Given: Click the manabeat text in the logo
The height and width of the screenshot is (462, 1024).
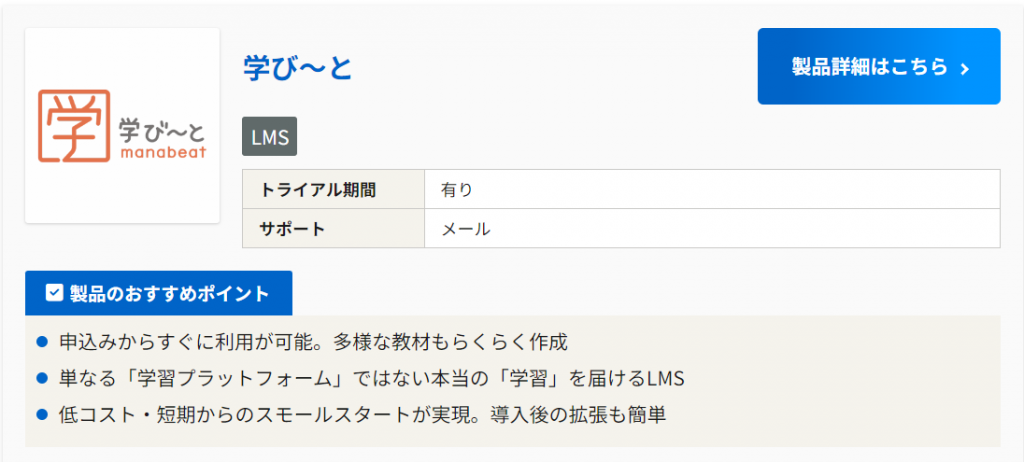Looking at the screenshot, I should (162, 152).
